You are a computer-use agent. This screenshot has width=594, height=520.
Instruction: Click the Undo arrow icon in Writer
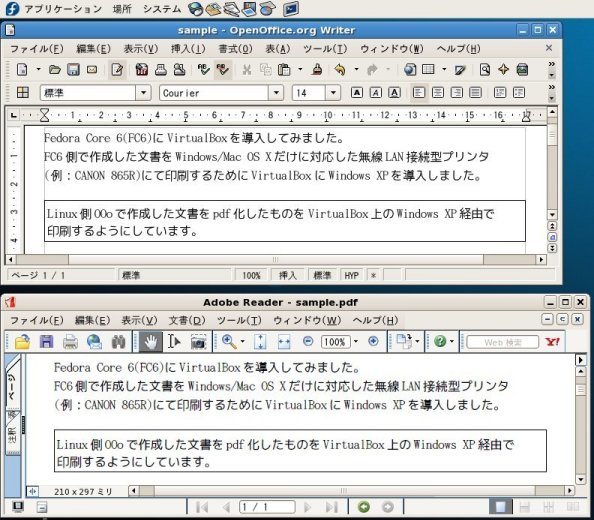pyautogui.click(x=340, y=70)
